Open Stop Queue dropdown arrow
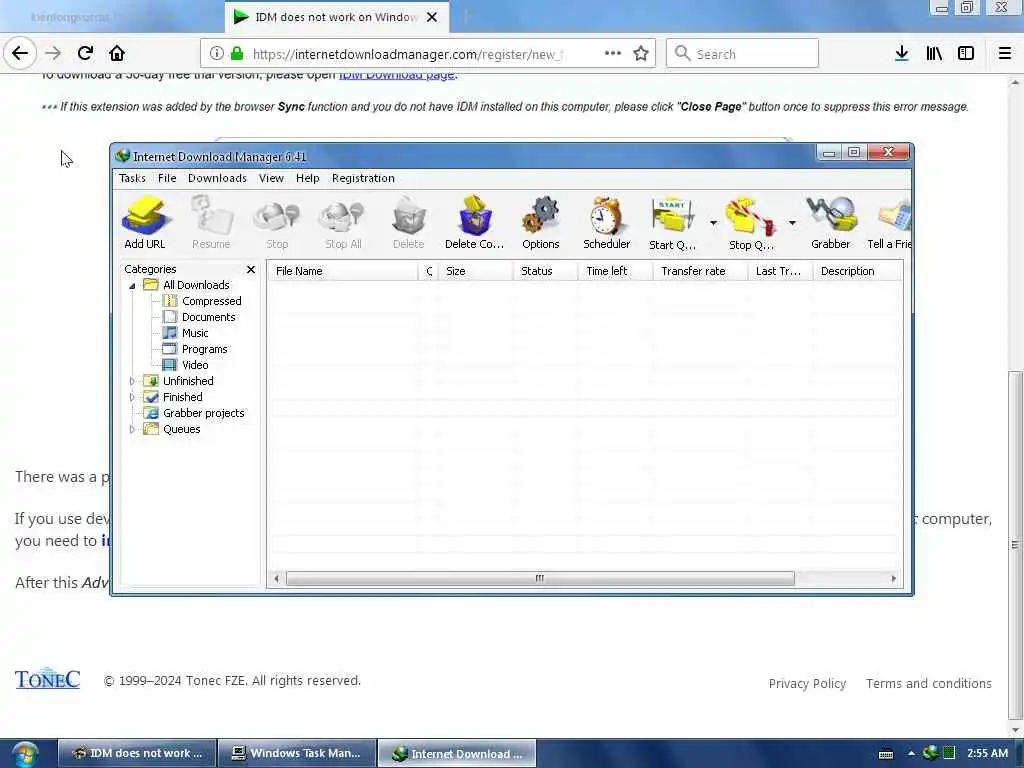The image size is (1024, 768). pyautogui.click(x=792, y=223)
